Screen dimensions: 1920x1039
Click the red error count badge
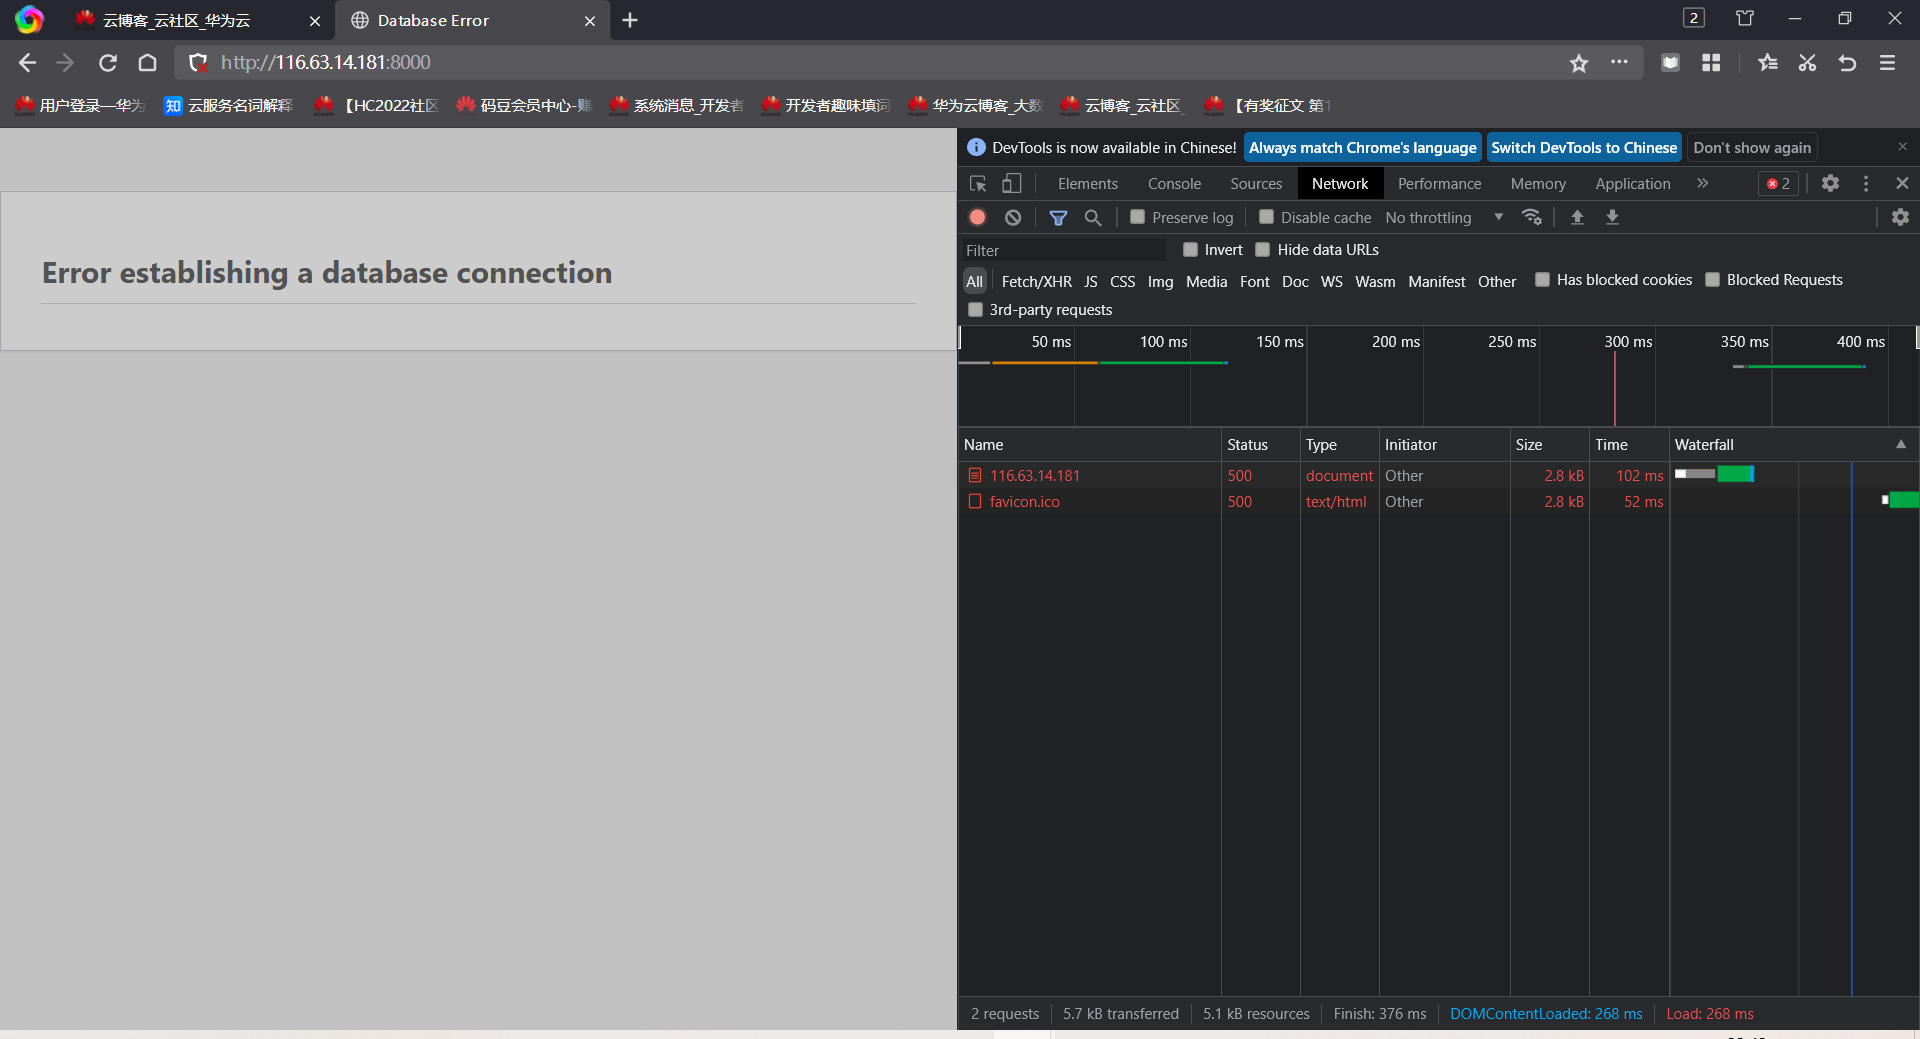(x=1779, y=183)
